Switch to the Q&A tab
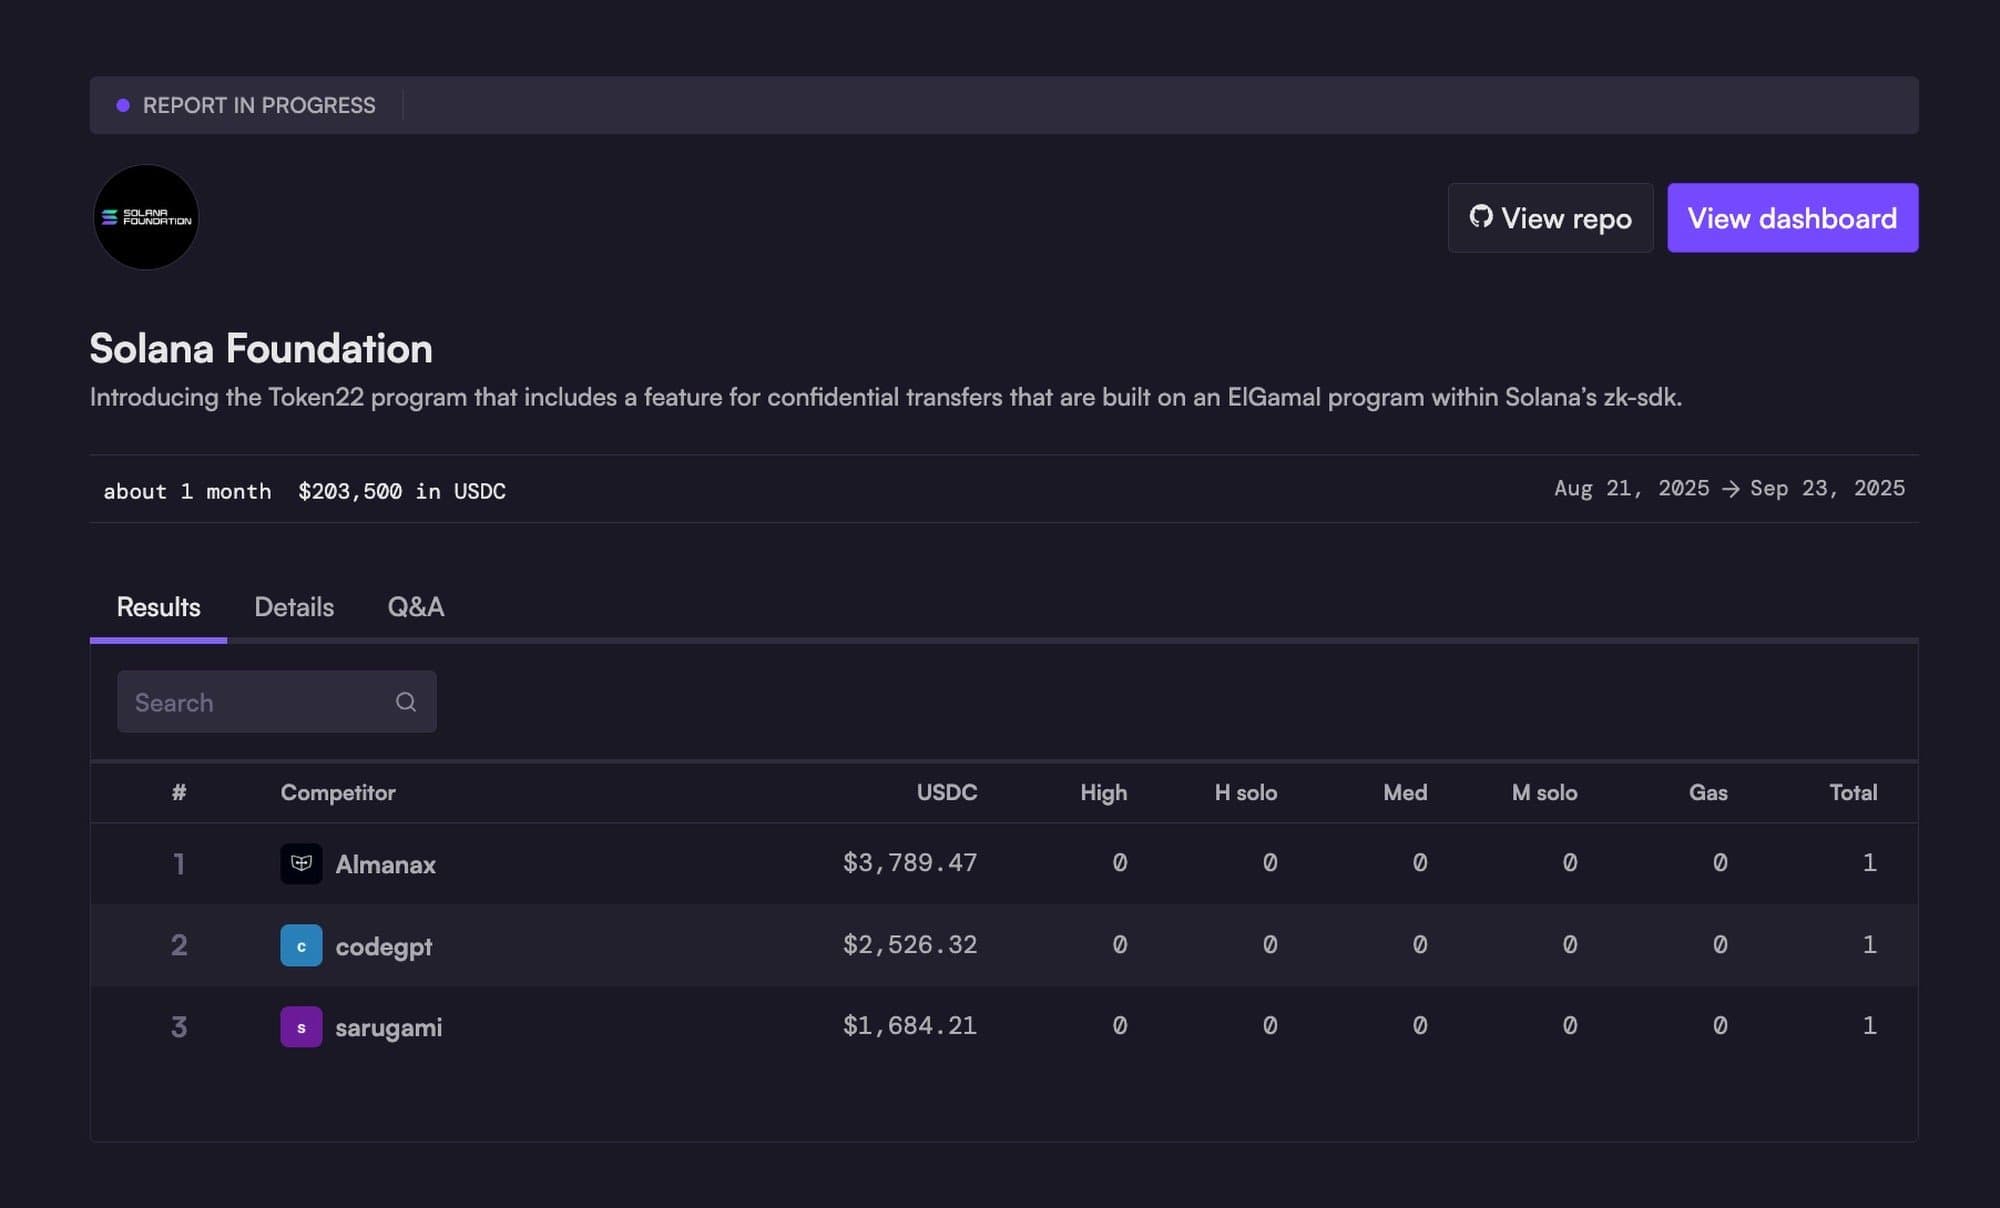This screenshot has height=1208, width=2000. [416, 607]
